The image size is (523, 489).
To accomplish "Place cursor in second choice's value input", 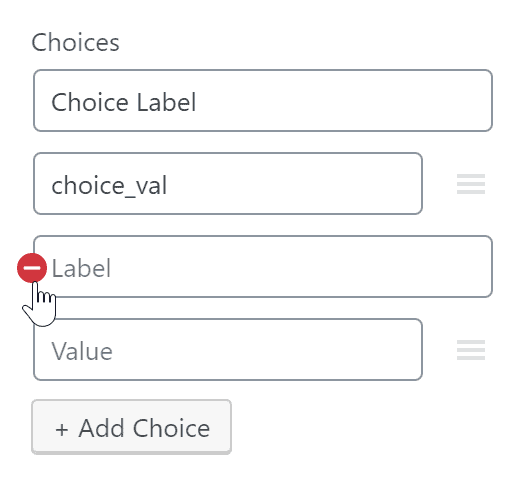I will click(228, 349).
